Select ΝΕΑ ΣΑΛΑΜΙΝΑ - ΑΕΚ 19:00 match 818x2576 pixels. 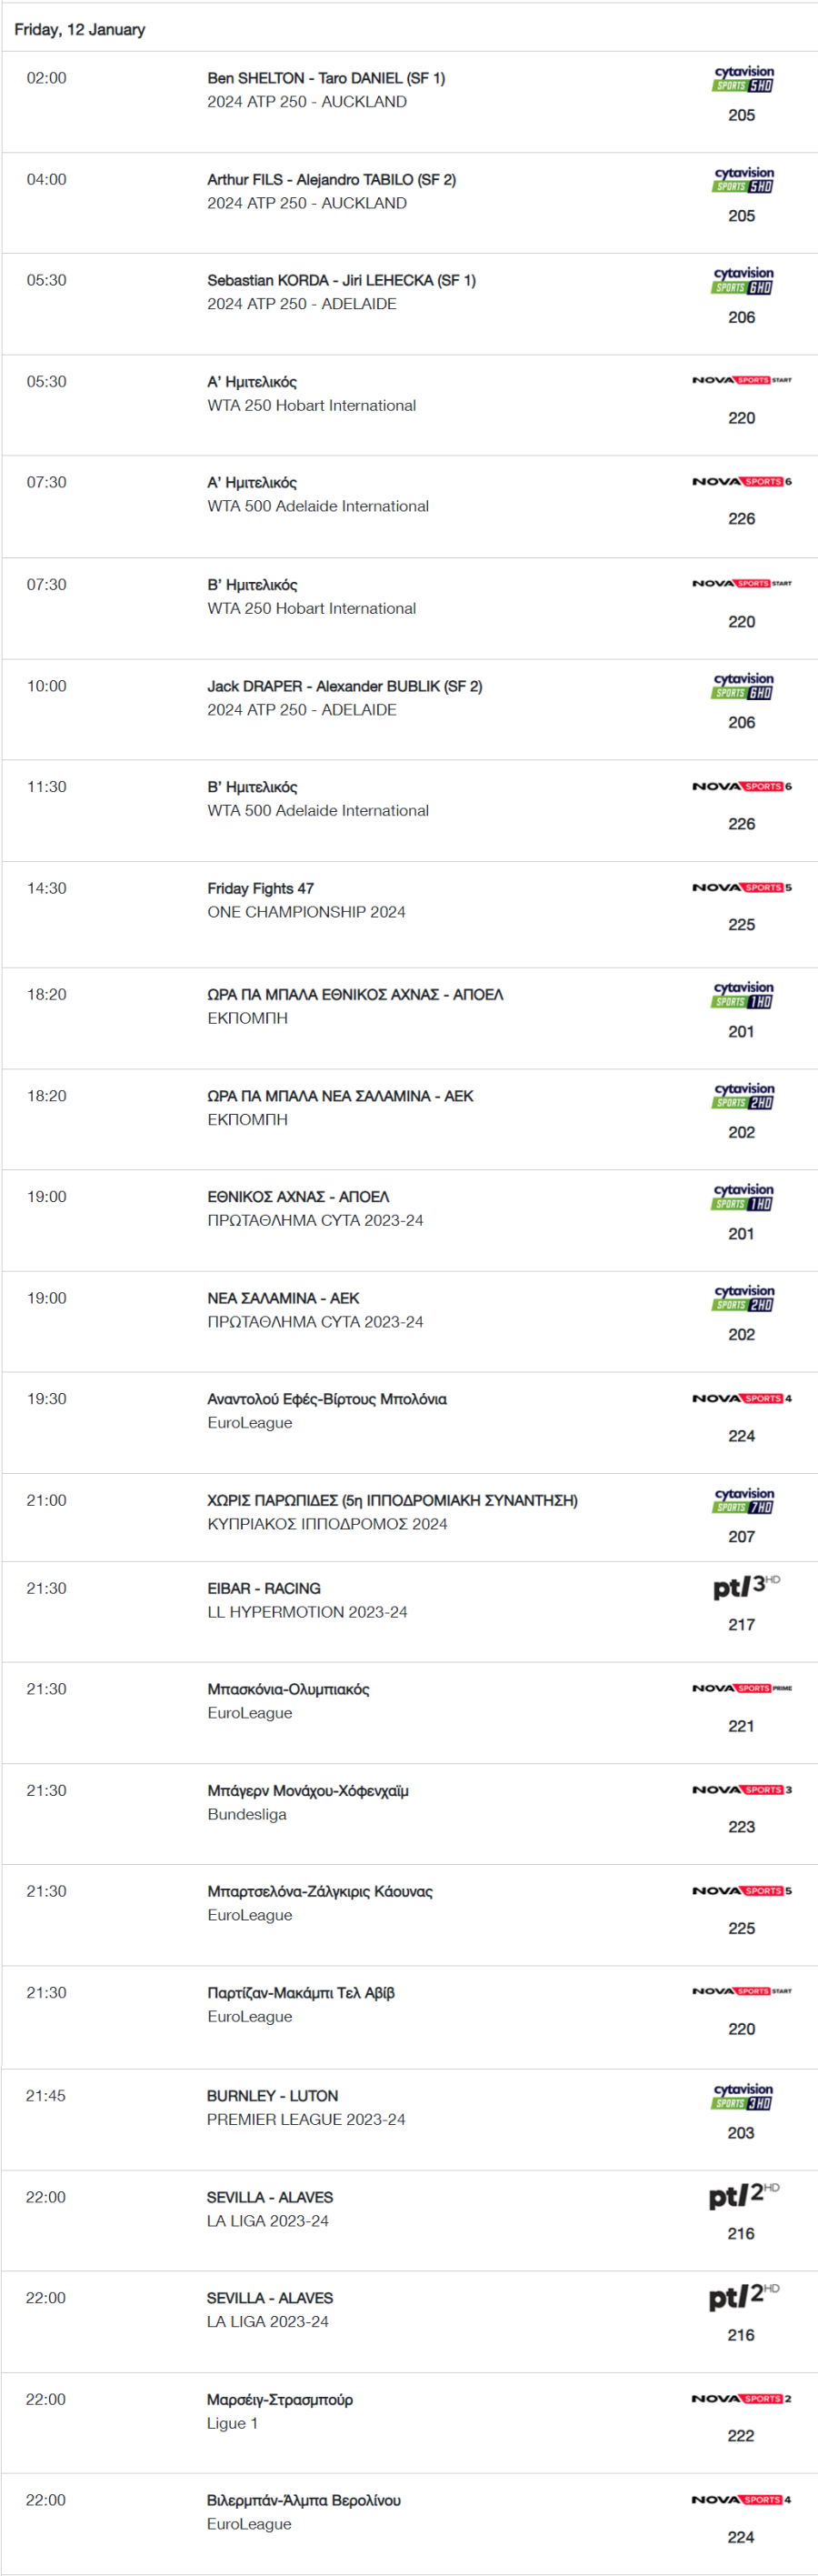[x=283, y=1299]
